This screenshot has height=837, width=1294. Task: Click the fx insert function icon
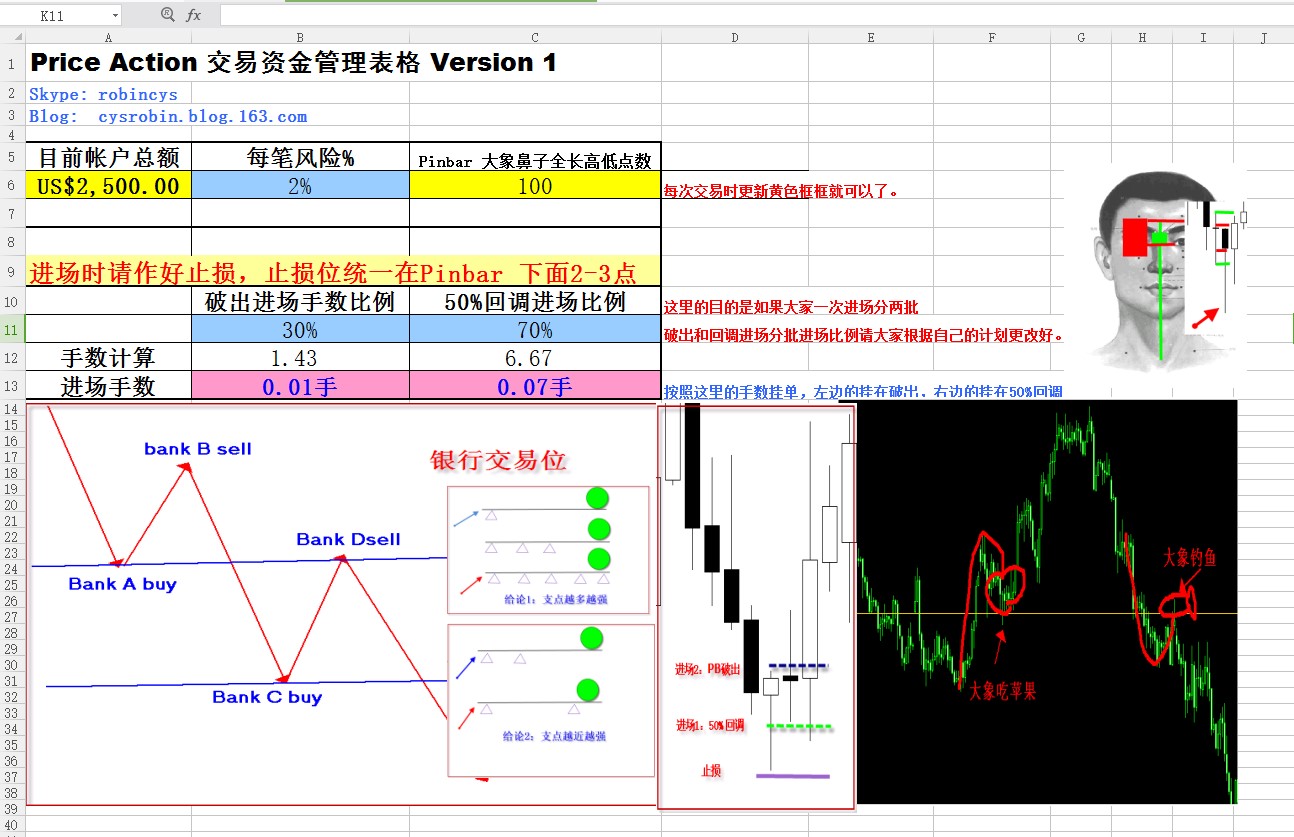click(x=194, y=15)
